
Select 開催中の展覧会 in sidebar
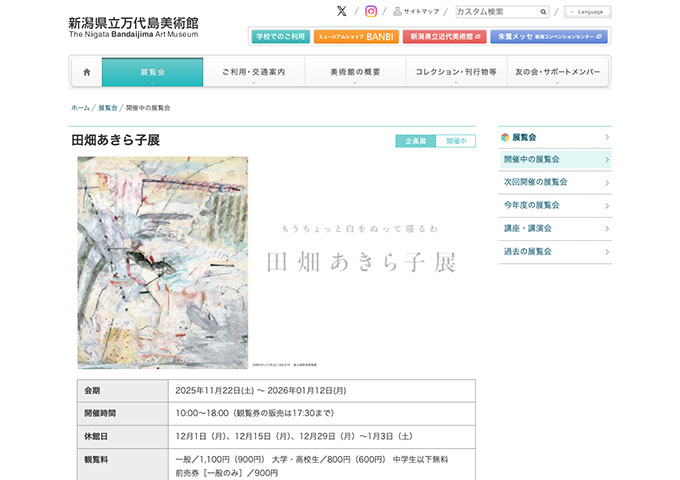555,160
